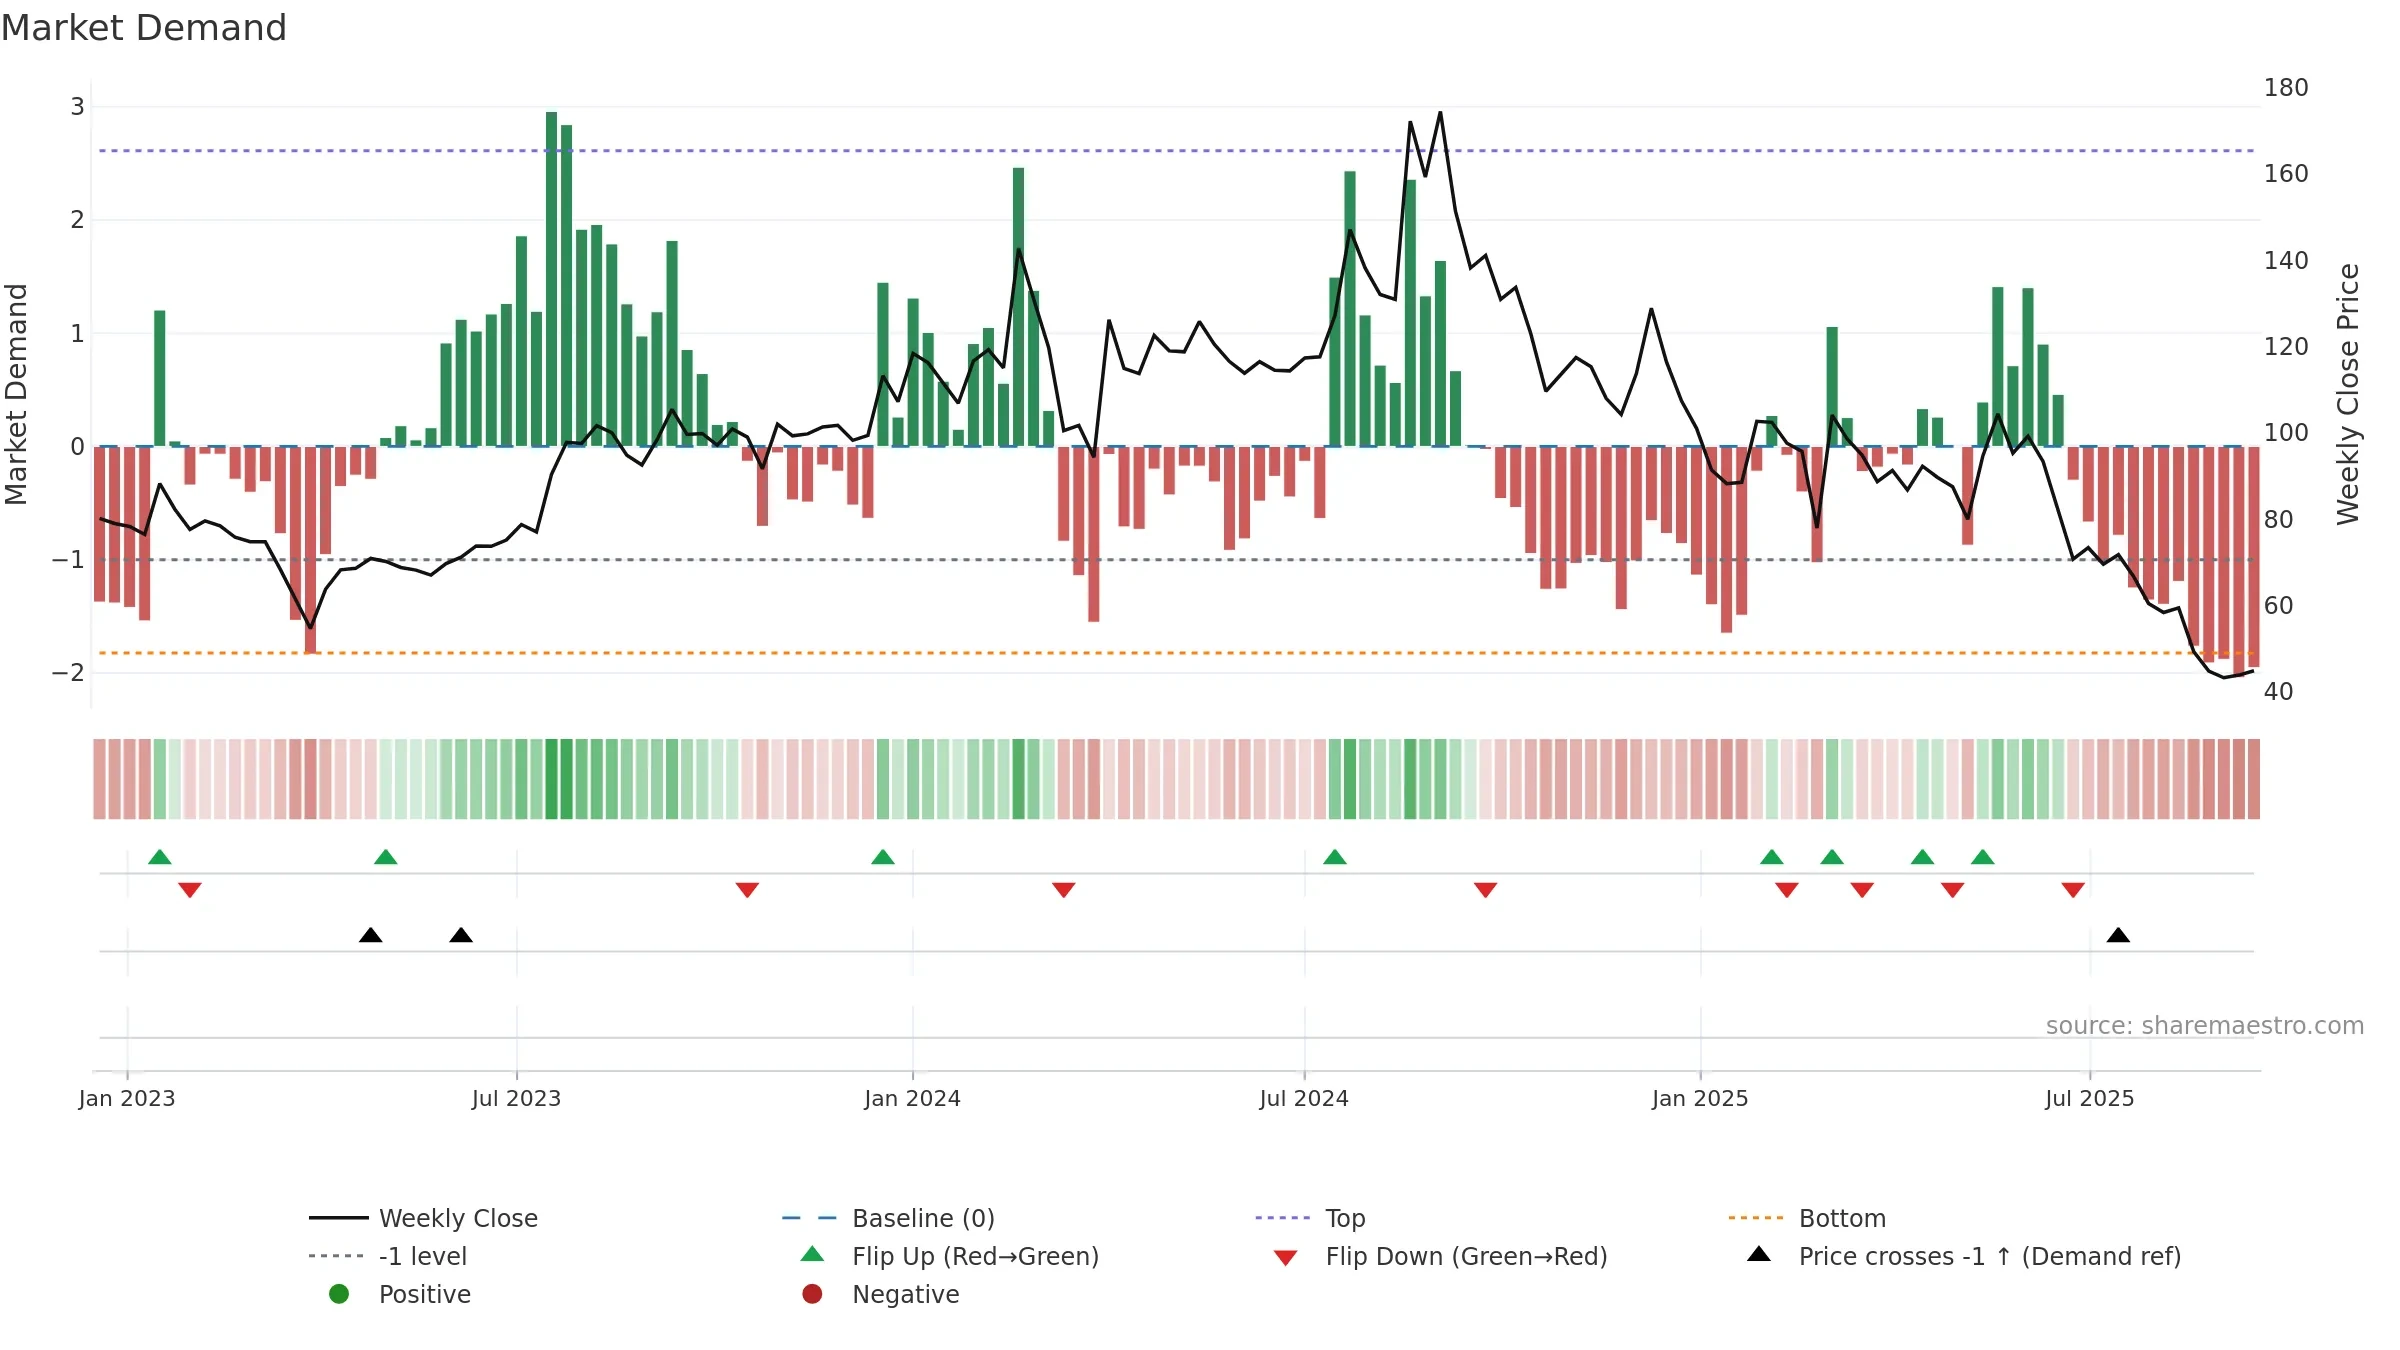Select the first Flip Up marker in Jan 2023
This screenshot has height=1350, width=2400.
pyautogui.click(x=160, y=857)
